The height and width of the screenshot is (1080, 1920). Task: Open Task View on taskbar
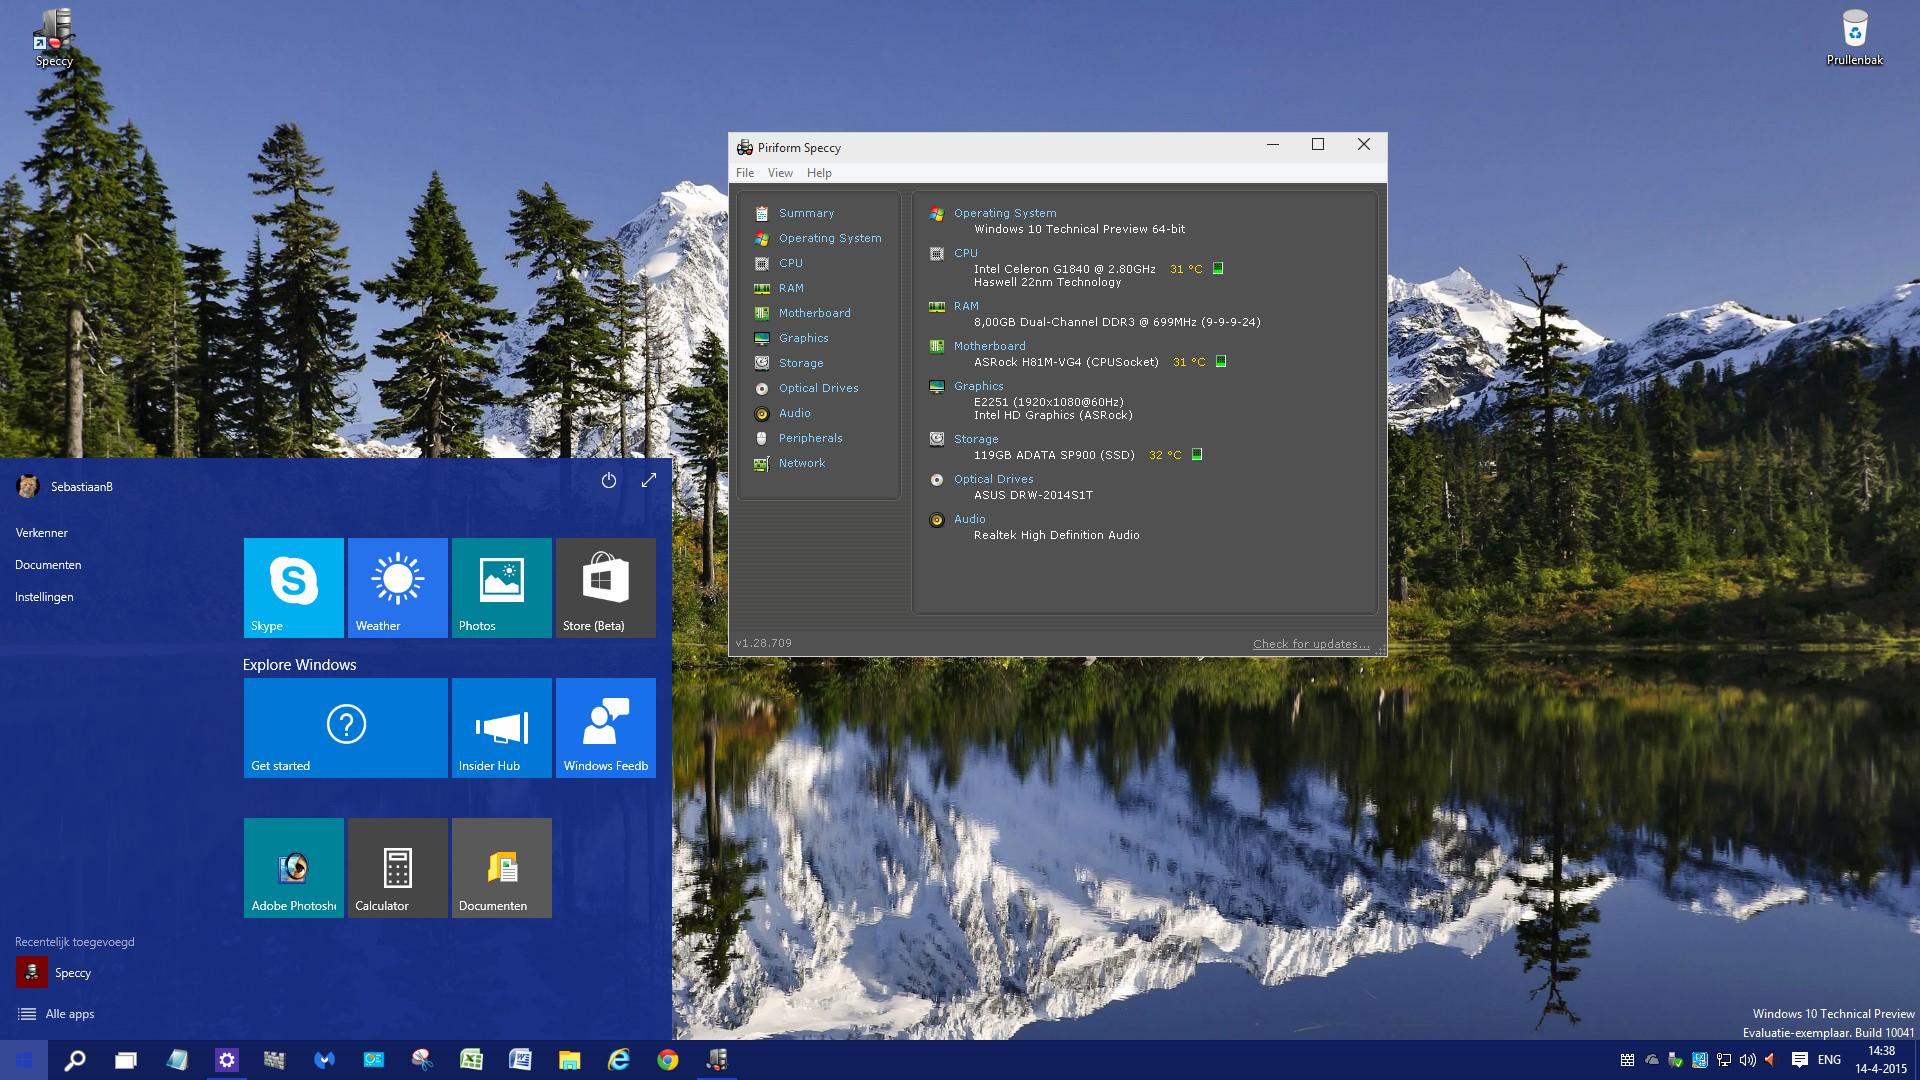click(125, 1060)
